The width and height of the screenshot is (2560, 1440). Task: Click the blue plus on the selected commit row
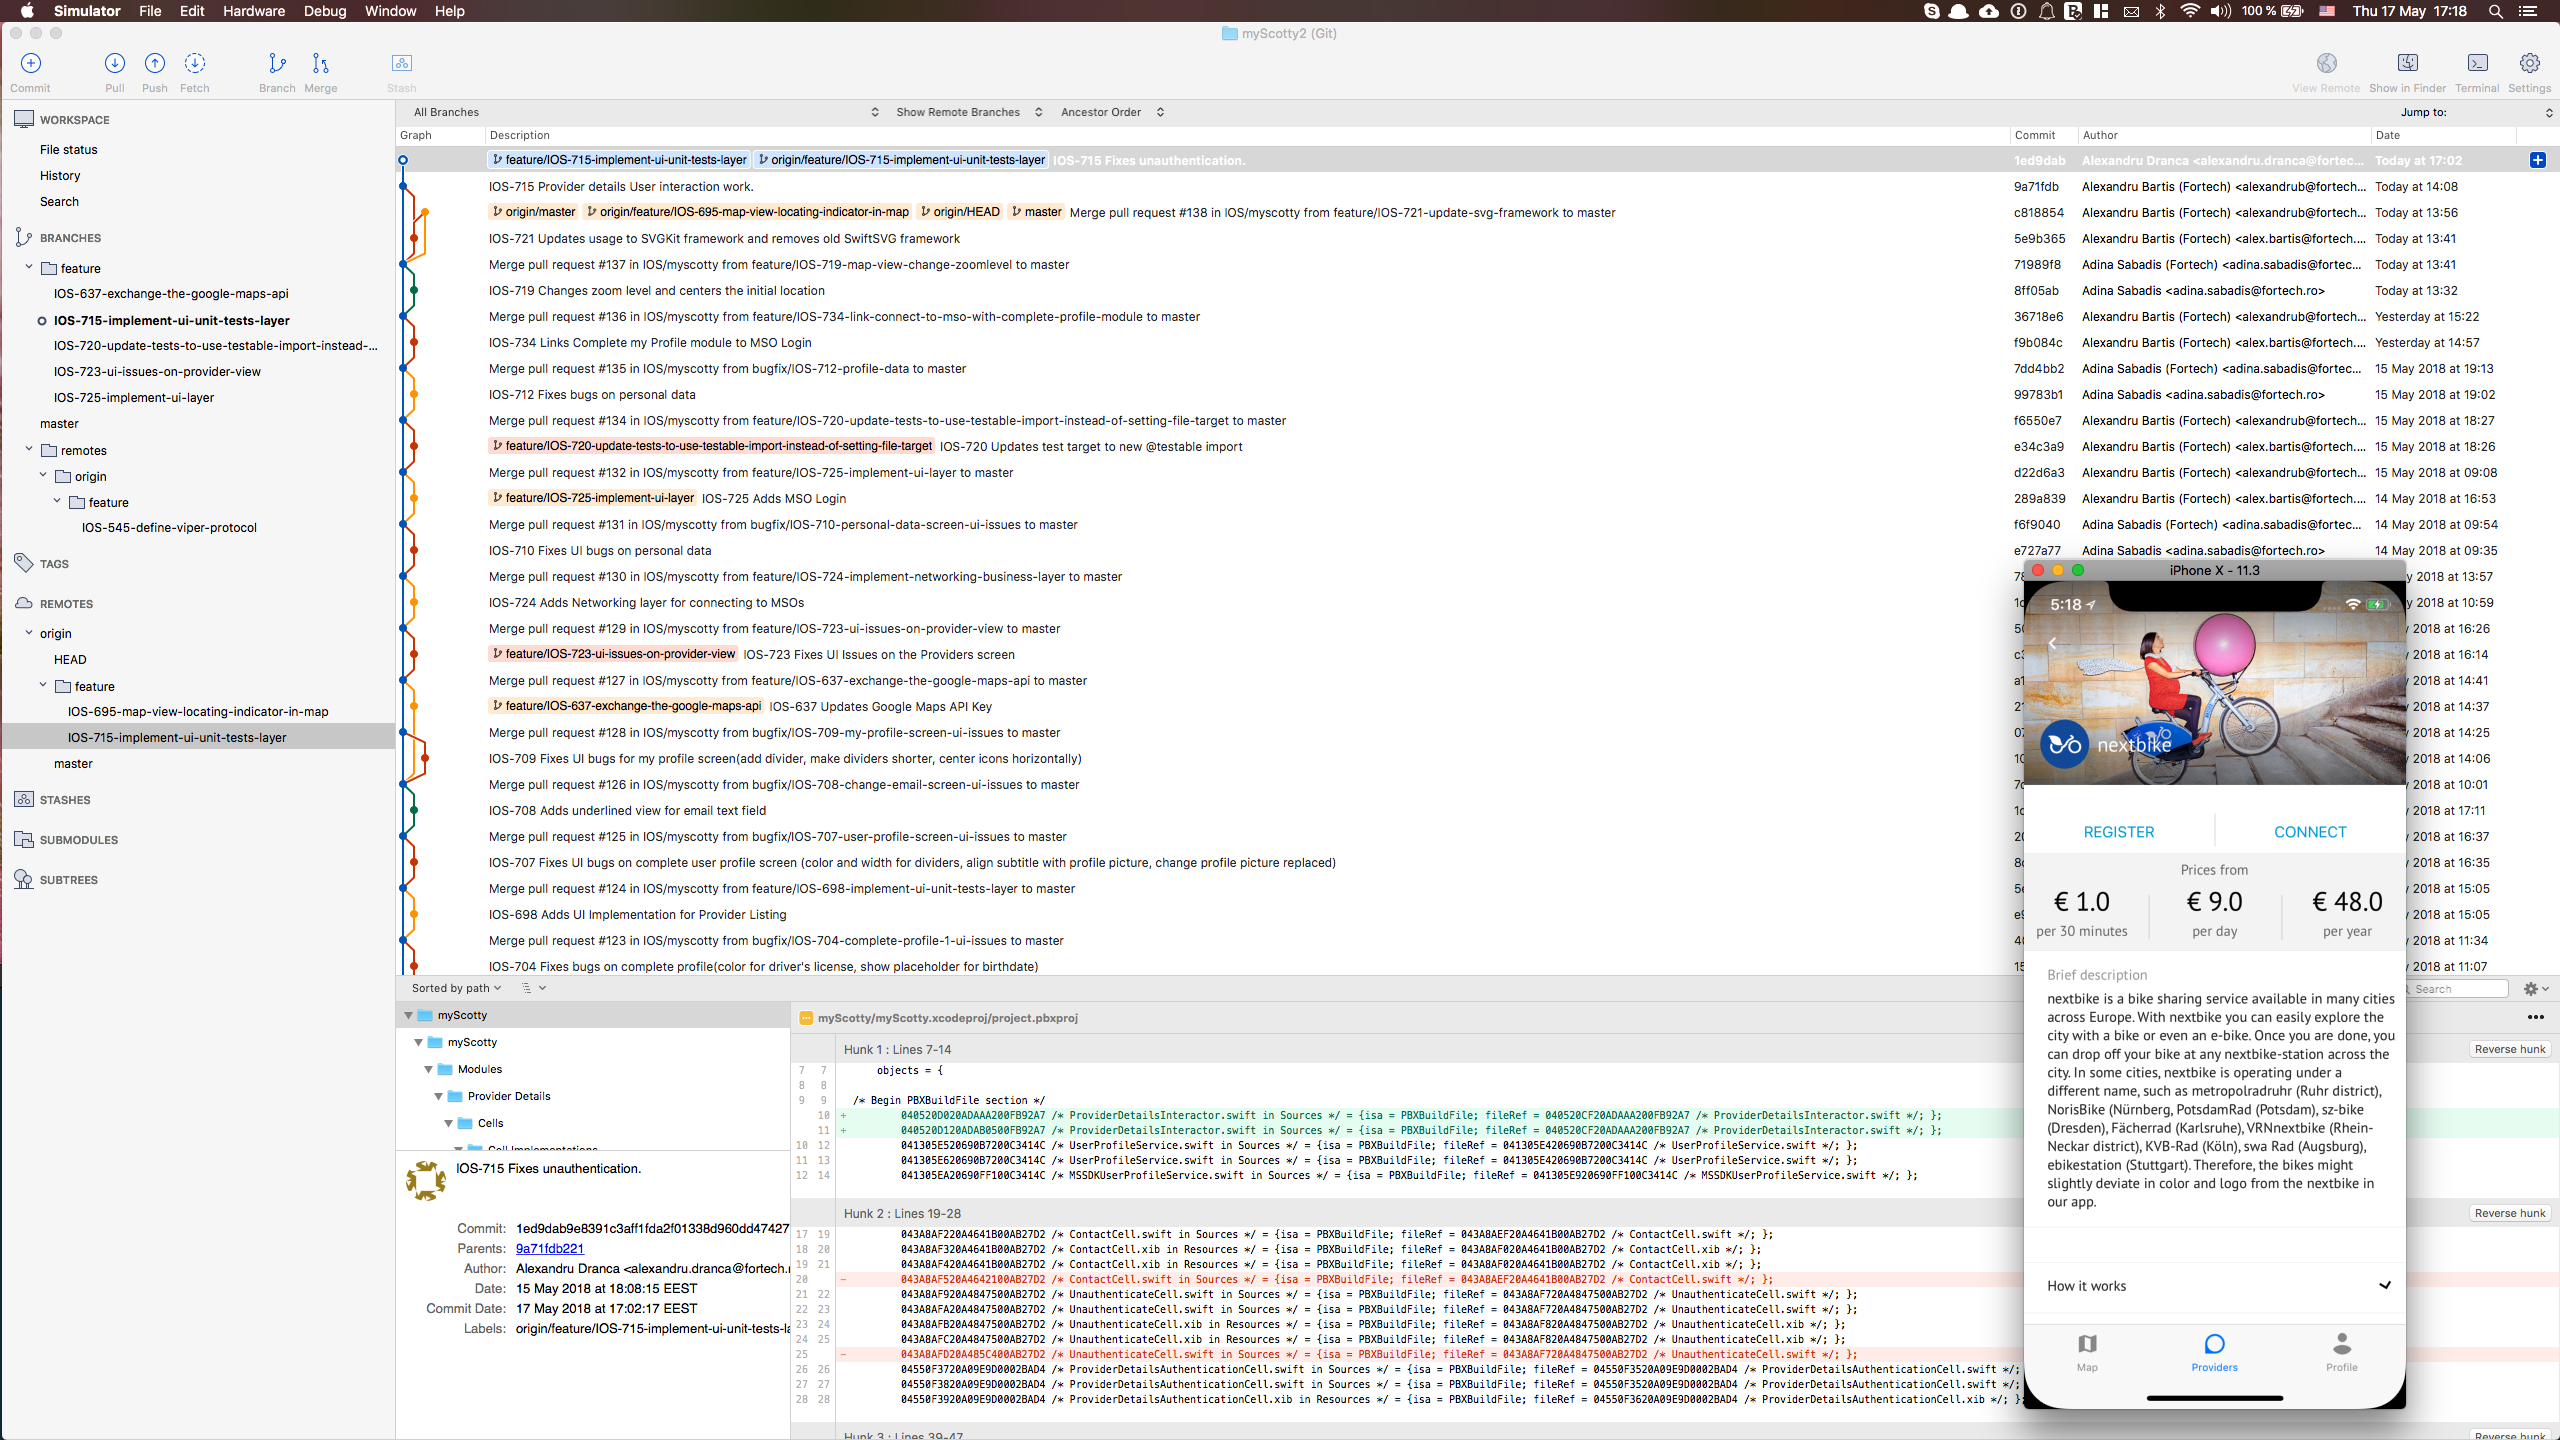2538,160
